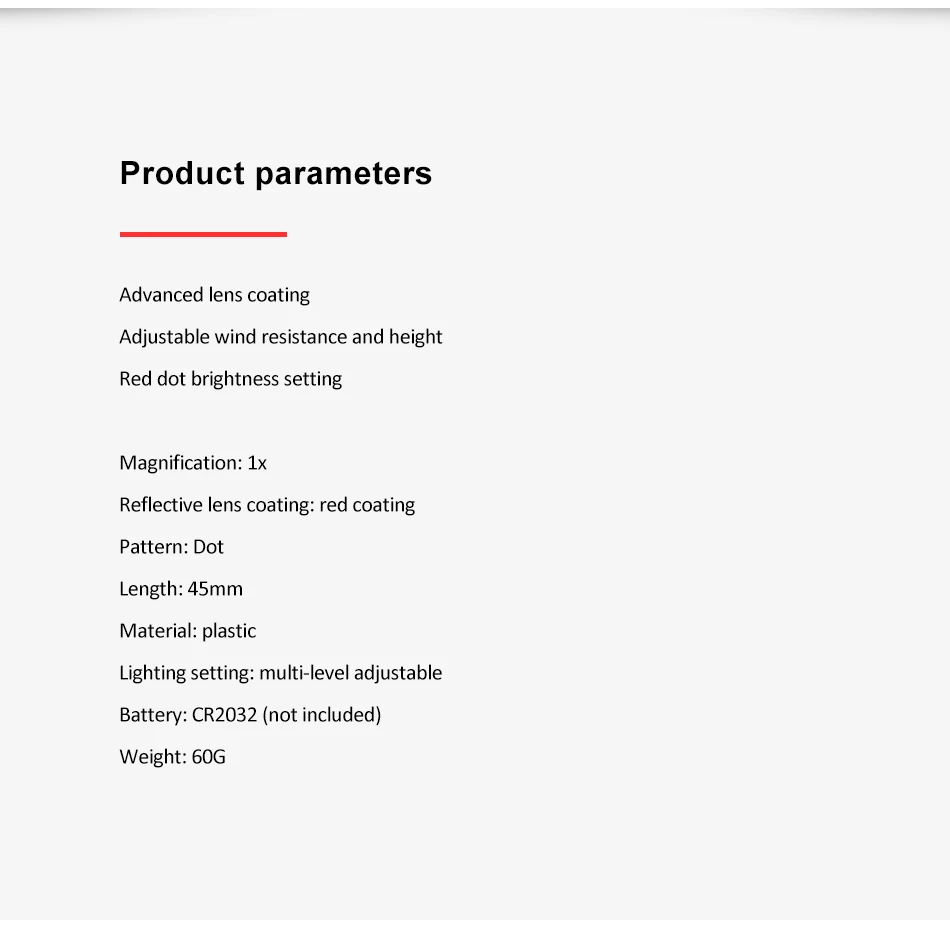Click the Product parameters heading
The height and width of the screenshot is (933, 950).
[x=275, y=173]
